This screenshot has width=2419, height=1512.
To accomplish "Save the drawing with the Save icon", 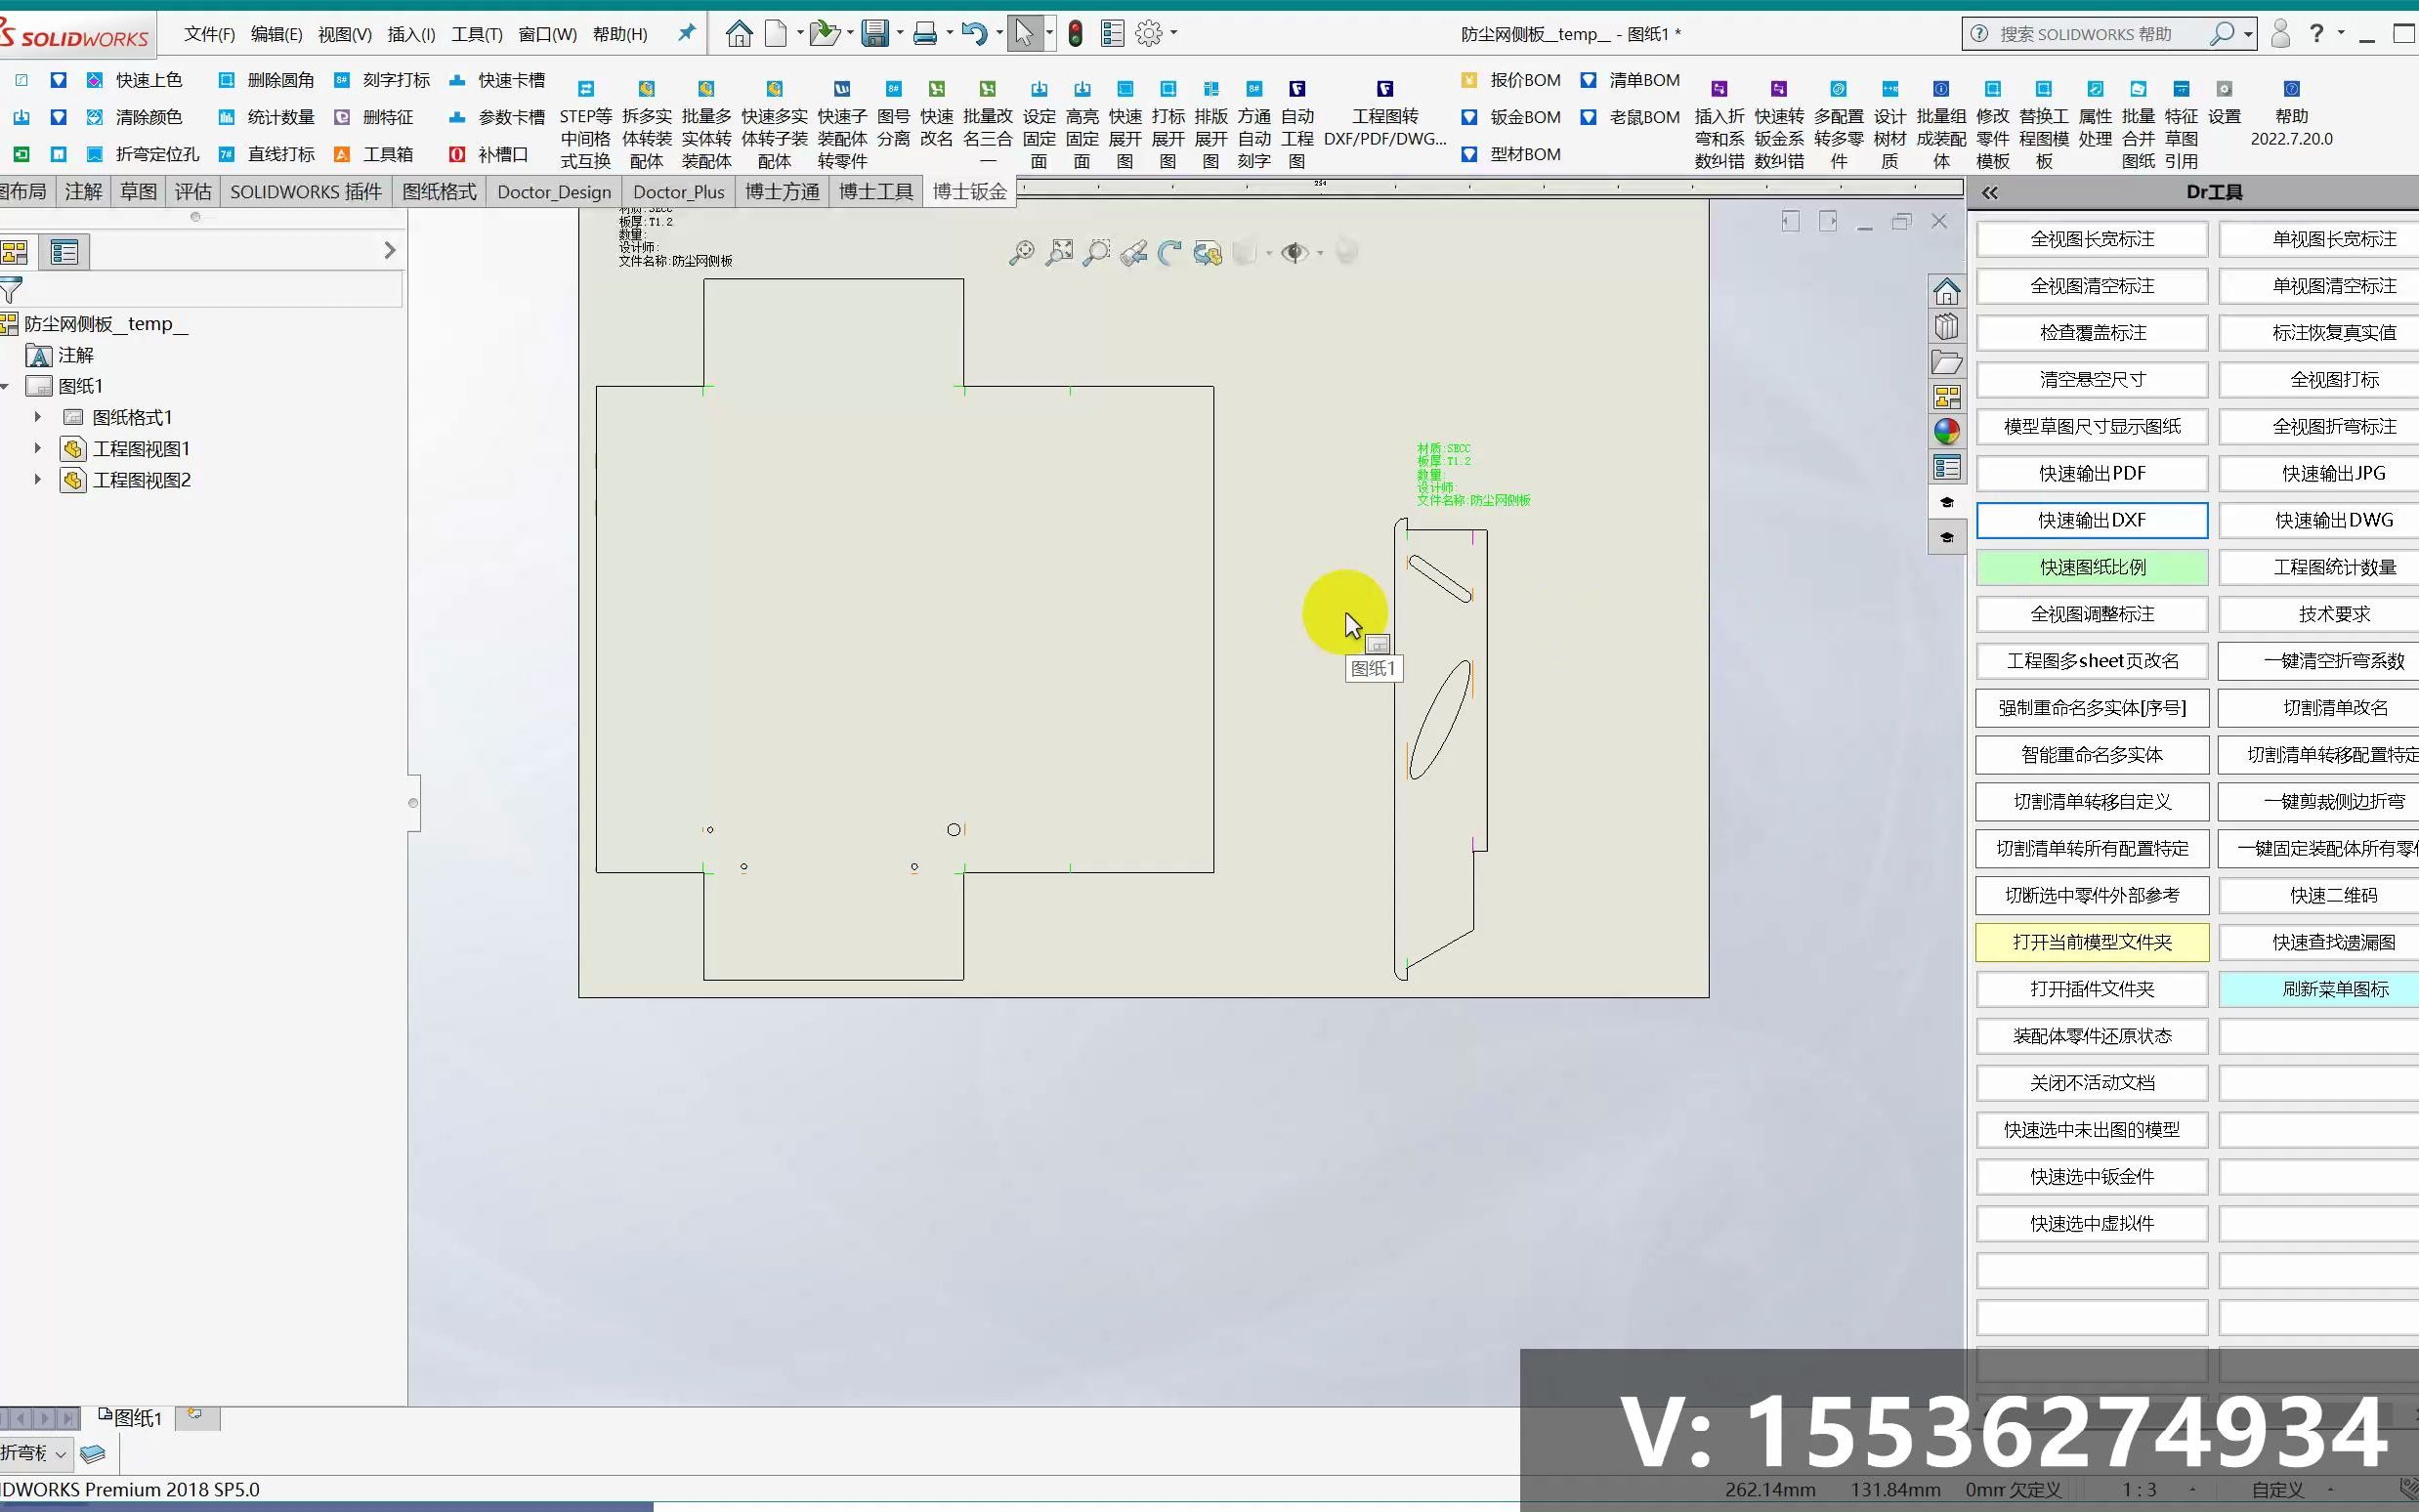I will [x=875, y=33].
